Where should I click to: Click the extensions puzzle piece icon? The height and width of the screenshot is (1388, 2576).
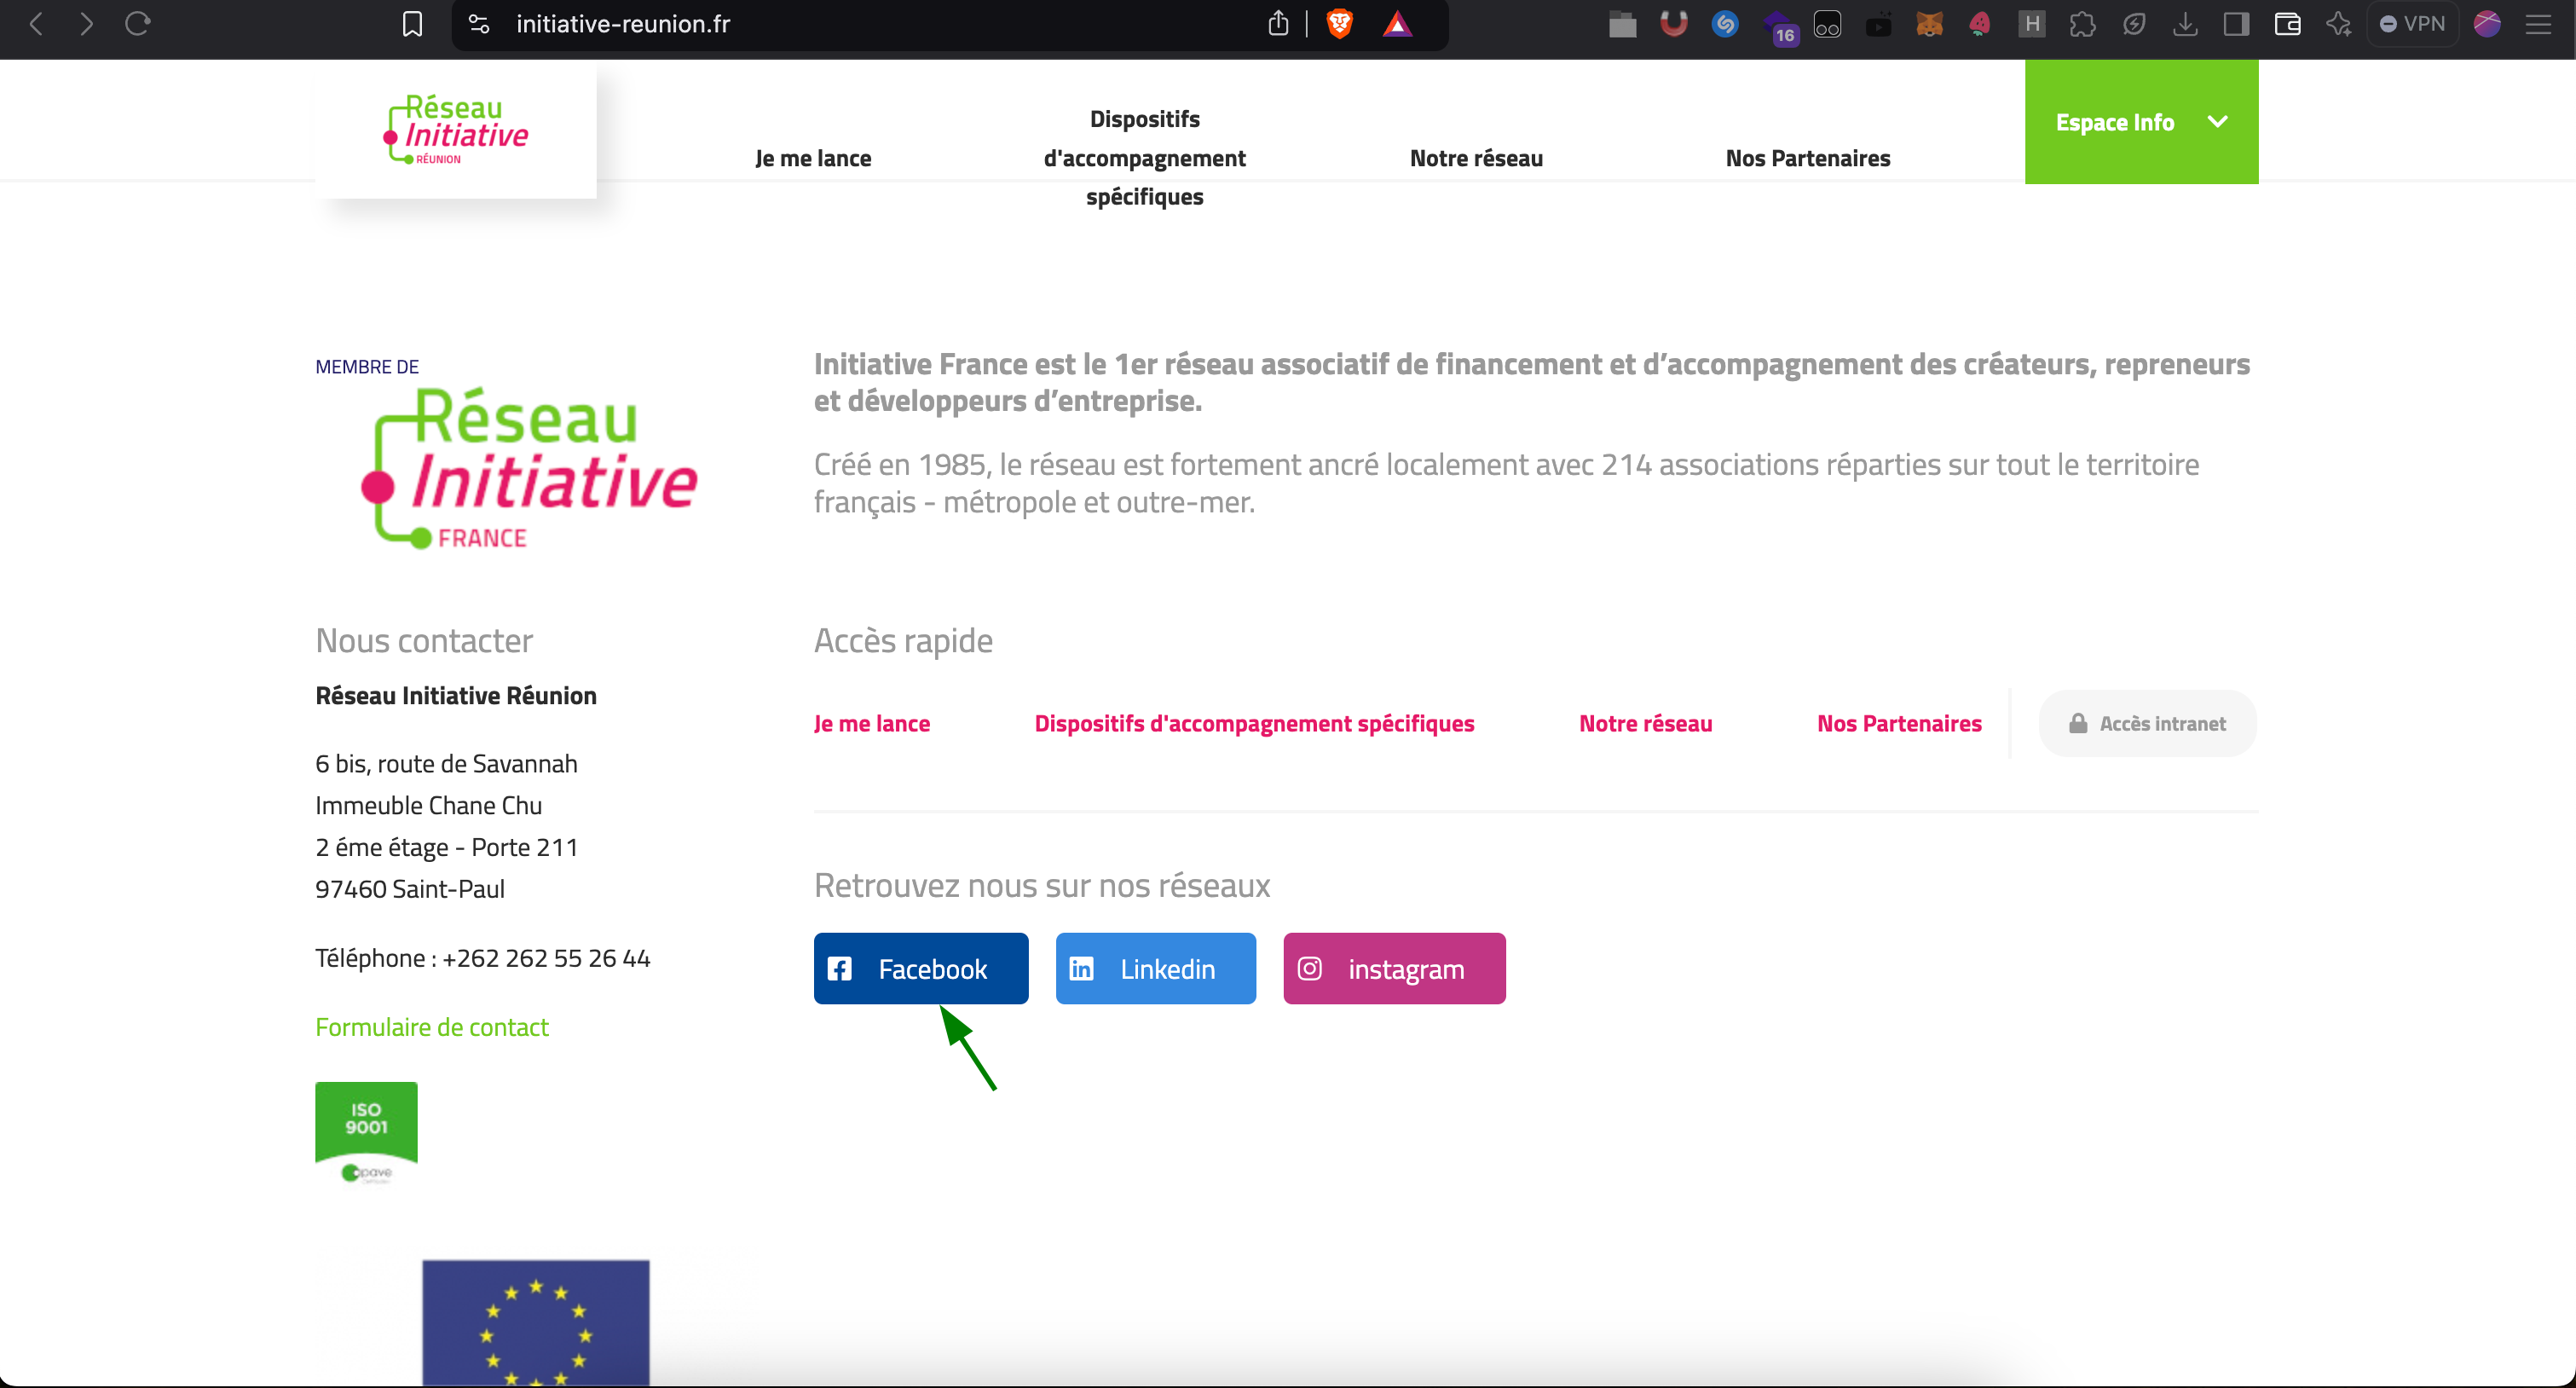(2082, 24)
